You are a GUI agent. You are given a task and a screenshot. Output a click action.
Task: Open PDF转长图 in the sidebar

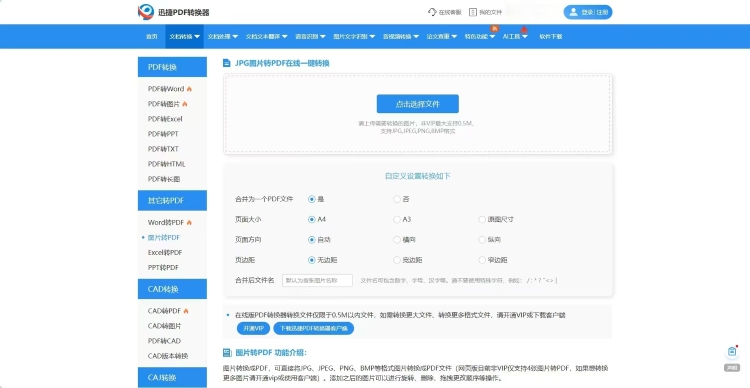coord(164,179)
